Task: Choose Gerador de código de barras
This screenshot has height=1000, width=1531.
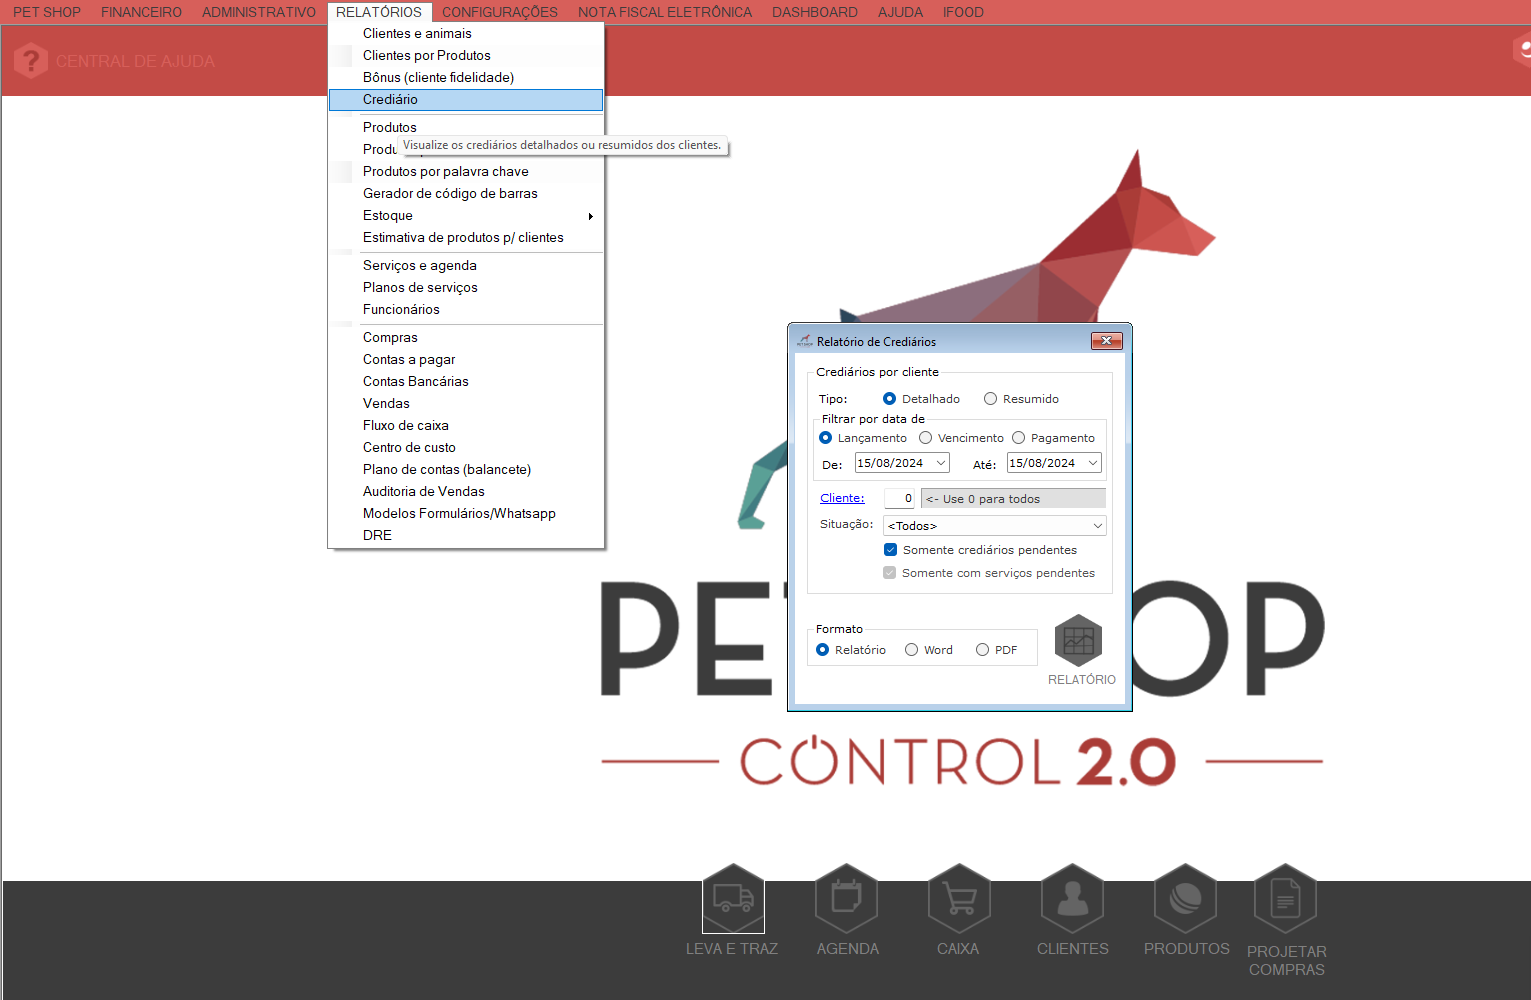Action: [466, 194]
